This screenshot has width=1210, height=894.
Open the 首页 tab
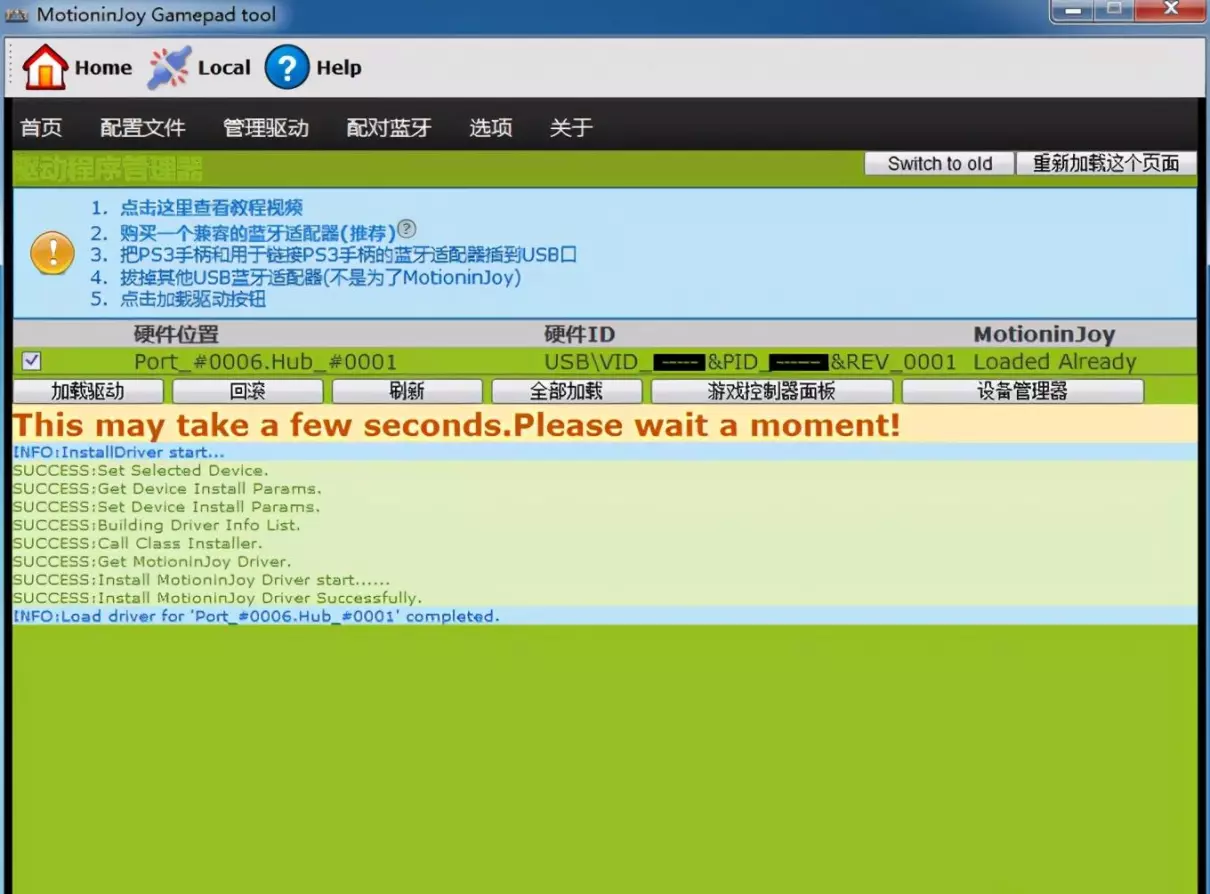(41, 127)
